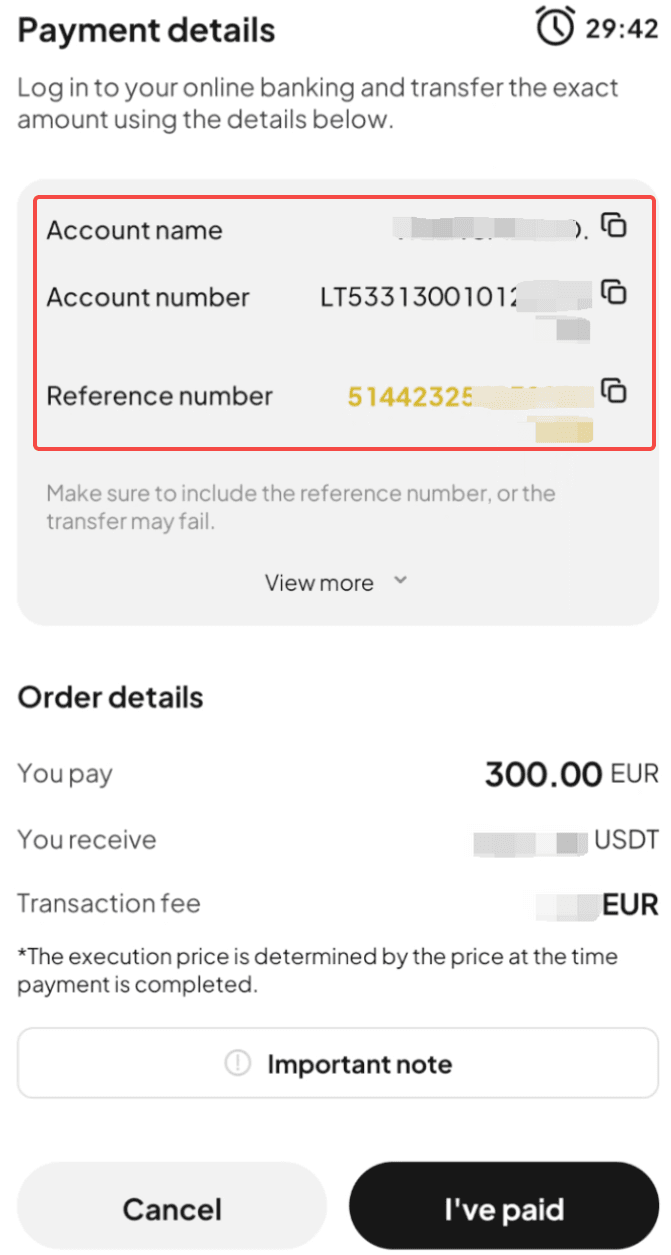The image size is (671, 1255).
Task: Copy the reference number using its copy icon
Action: tap(616, 392)
